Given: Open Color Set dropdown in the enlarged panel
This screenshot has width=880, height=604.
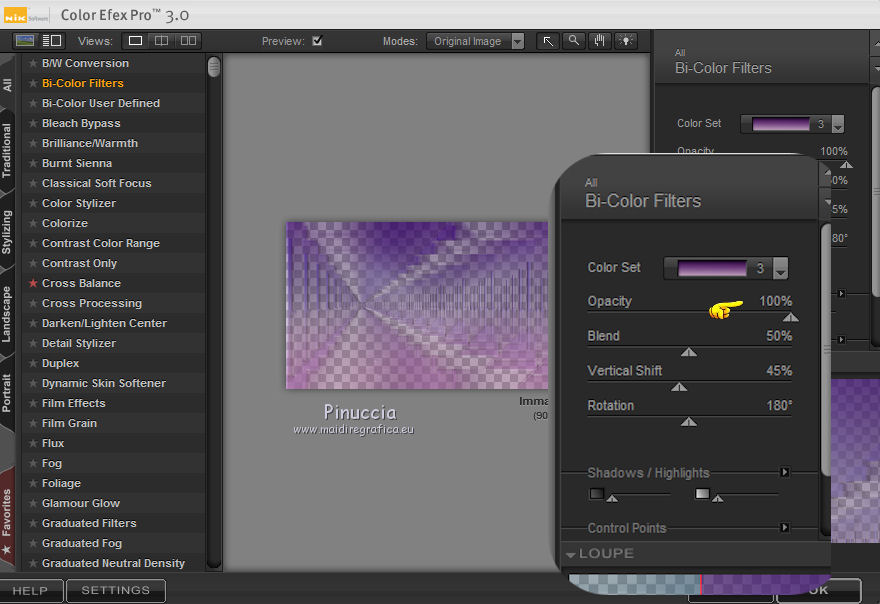Looking at the screenshot, I should [x=780, y=268].
